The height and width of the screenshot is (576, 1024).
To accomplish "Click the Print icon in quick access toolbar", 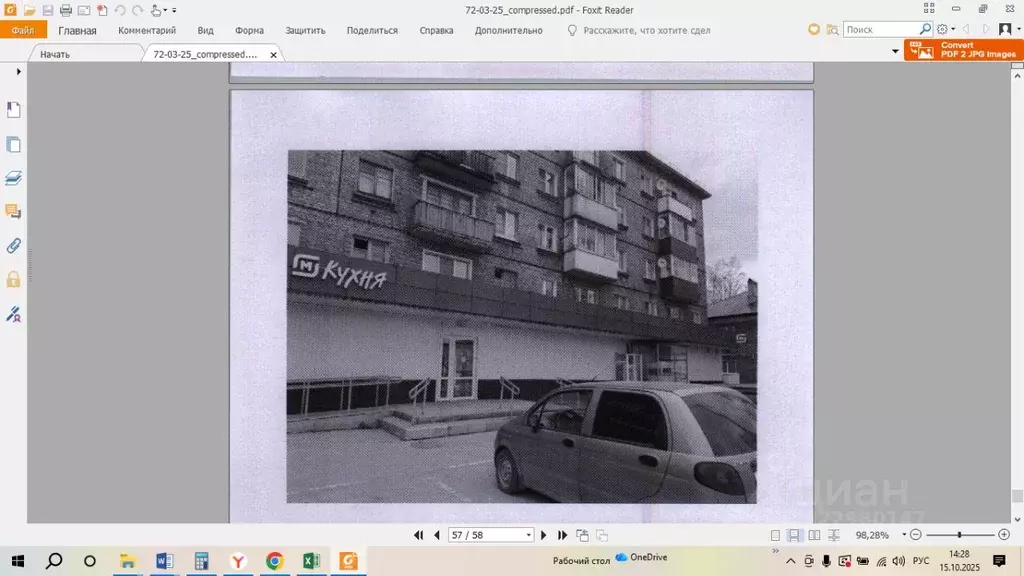I will click(65, 10).
